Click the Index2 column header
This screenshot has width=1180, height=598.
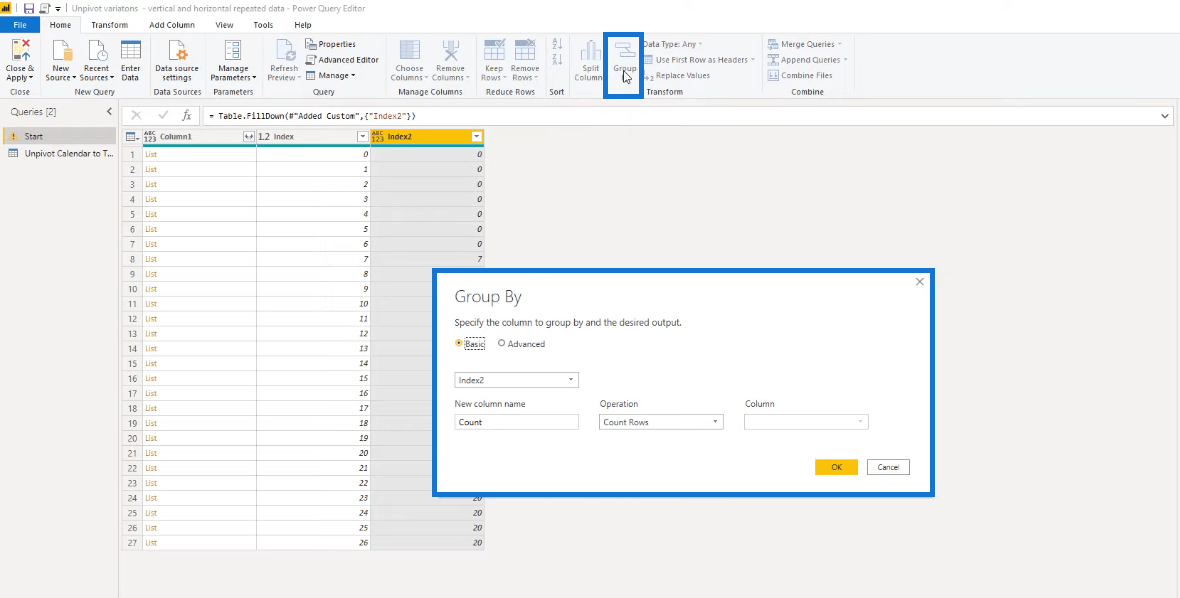pyautogui.click(x=427, y=137)
